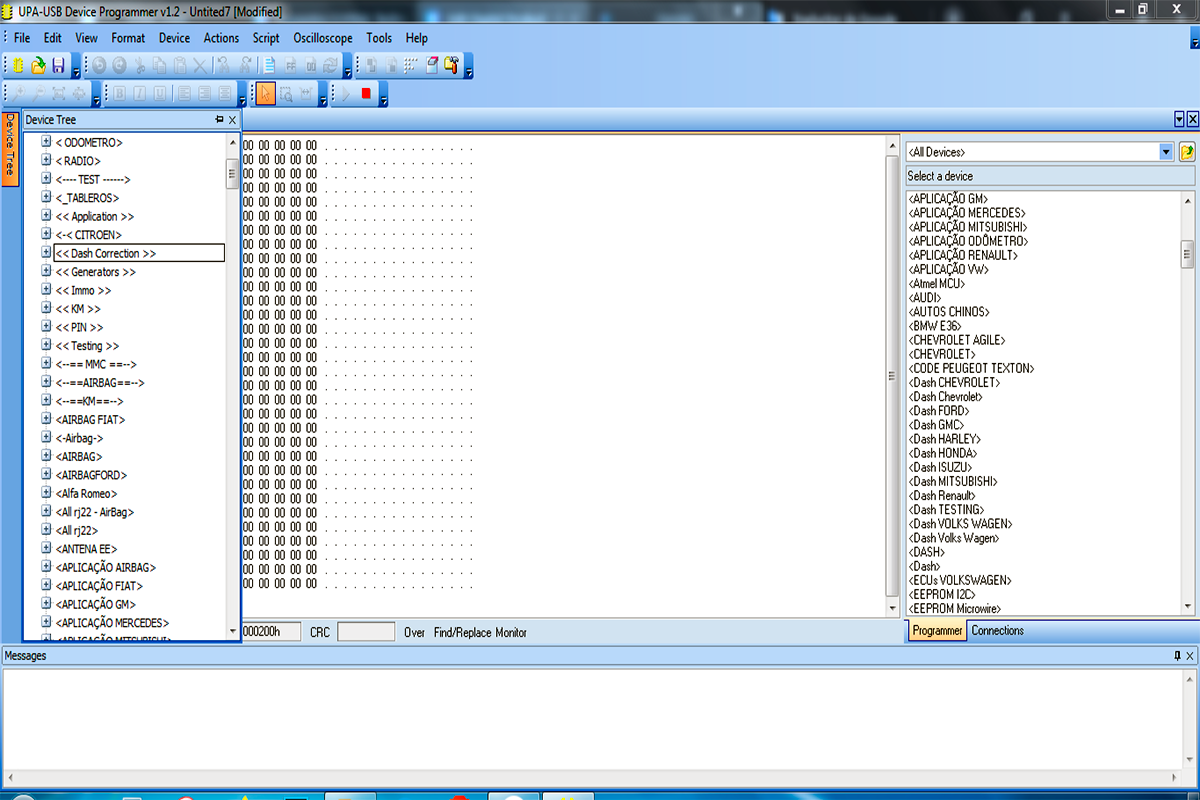Open the Device menu
This screenshot has width=1200, height=800.
coord(174,38)
